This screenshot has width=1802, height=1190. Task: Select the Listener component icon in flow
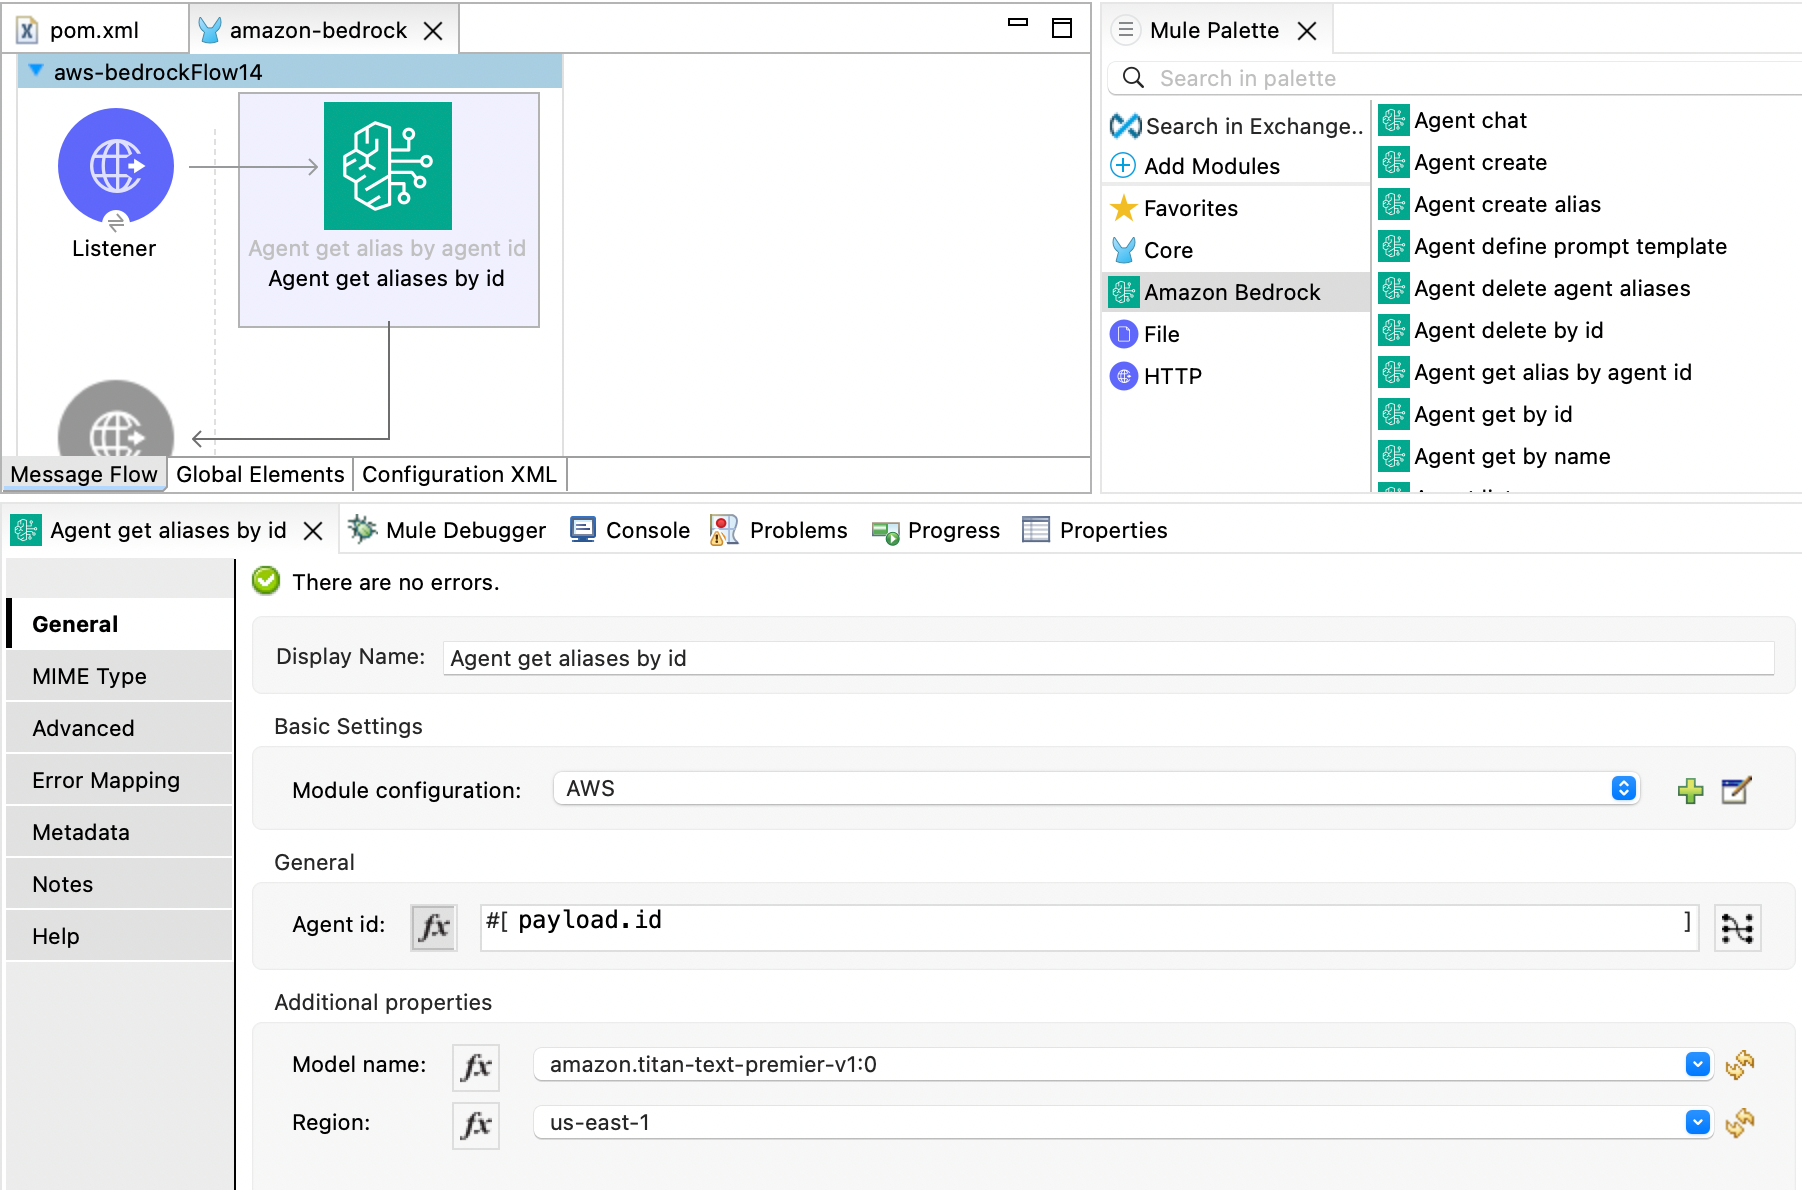click(116, 166)
